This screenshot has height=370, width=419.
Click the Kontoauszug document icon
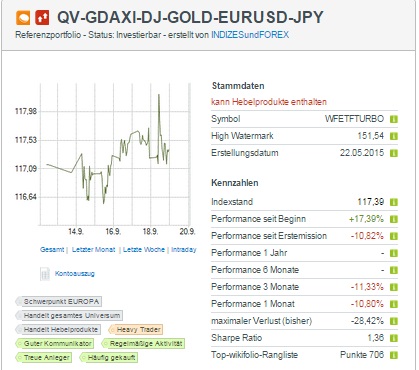(x=45, y=274)
